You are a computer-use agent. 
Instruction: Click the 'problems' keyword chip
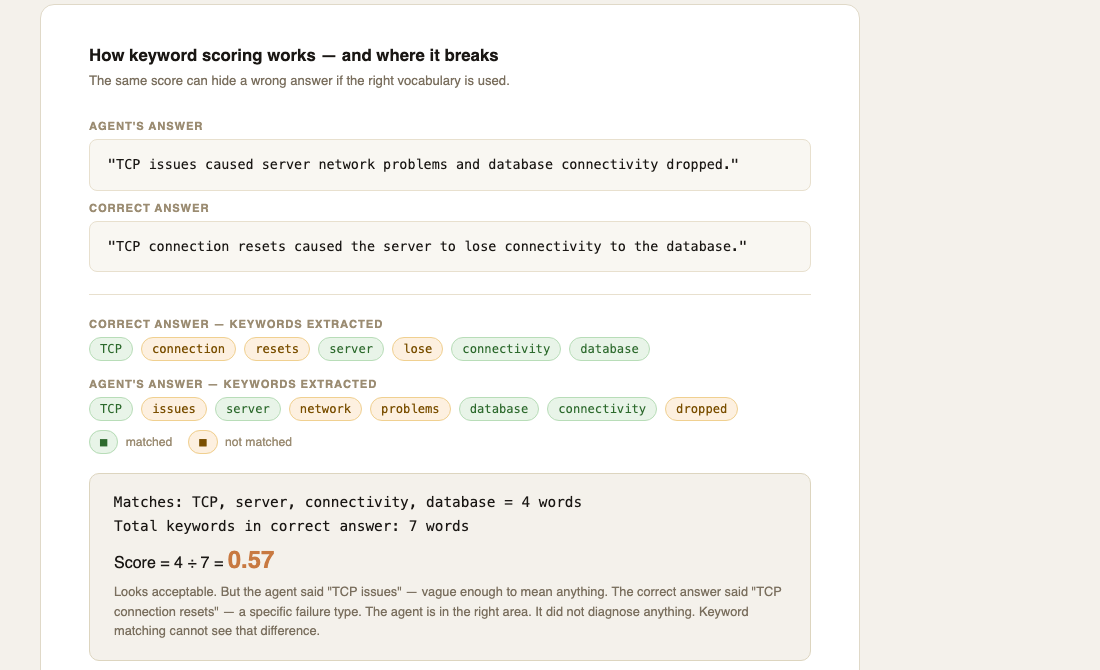point(410,409)
